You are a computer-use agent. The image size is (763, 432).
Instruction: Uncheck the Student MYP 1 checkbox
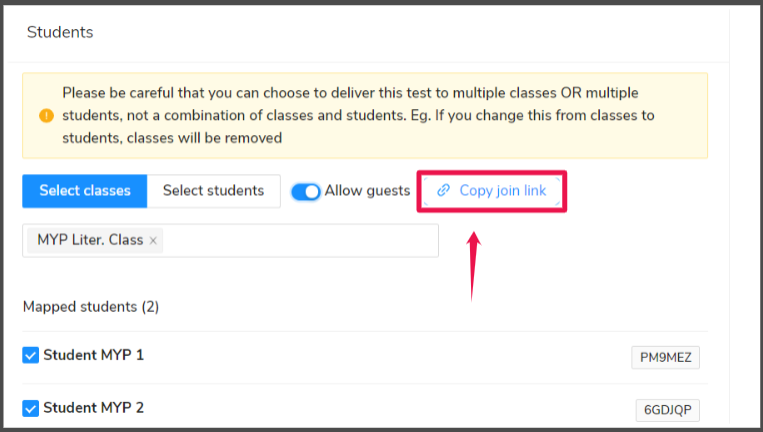(x=31, y=355)
